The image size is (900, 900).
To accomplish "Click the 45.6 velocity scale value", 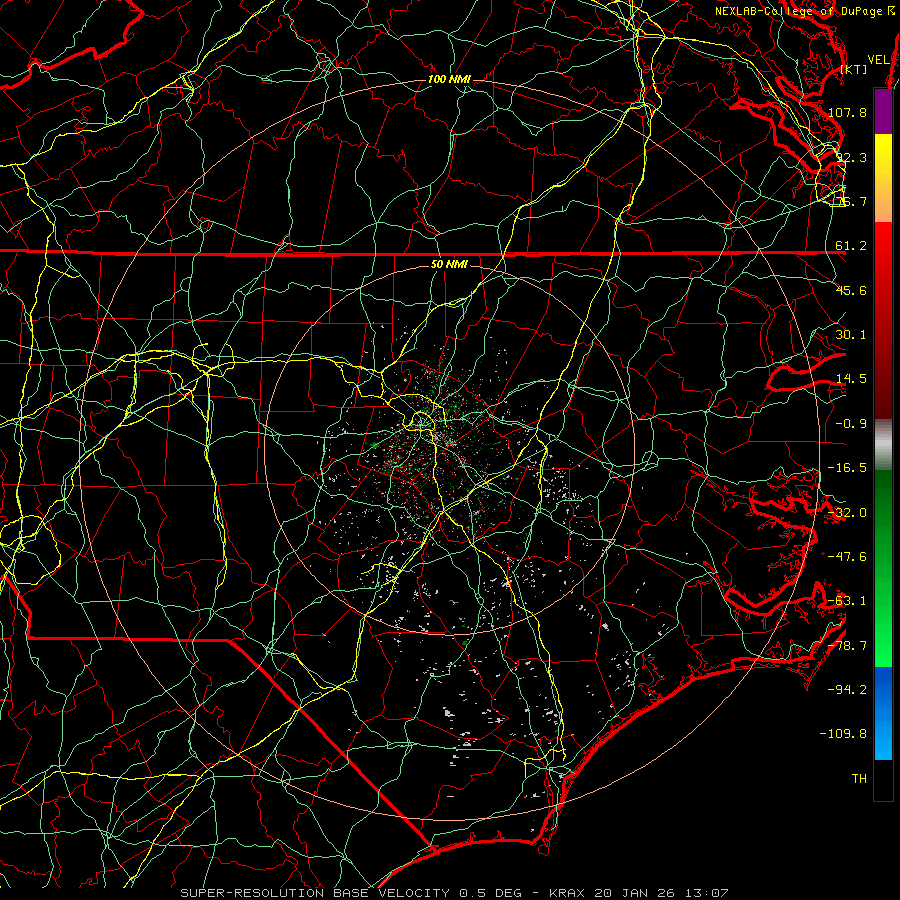I will (x=851, y=290).
